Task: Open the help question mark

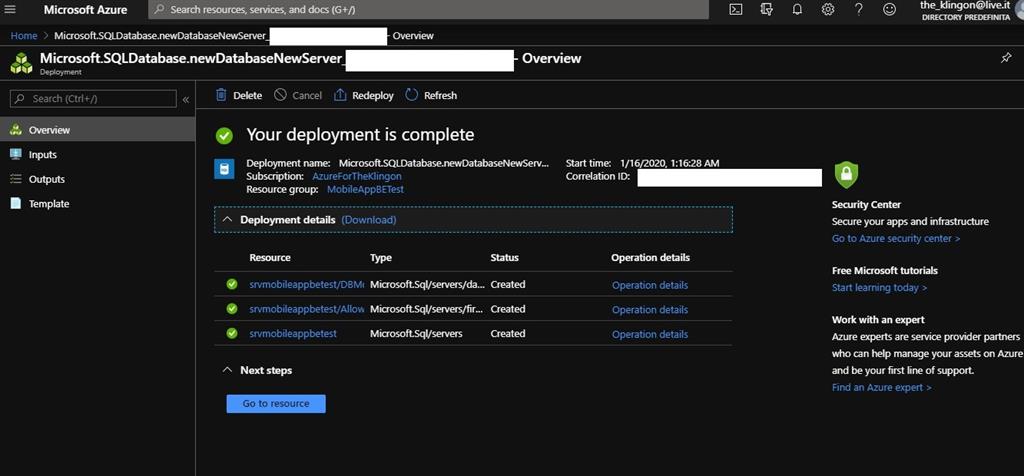Action: point(859,10)
